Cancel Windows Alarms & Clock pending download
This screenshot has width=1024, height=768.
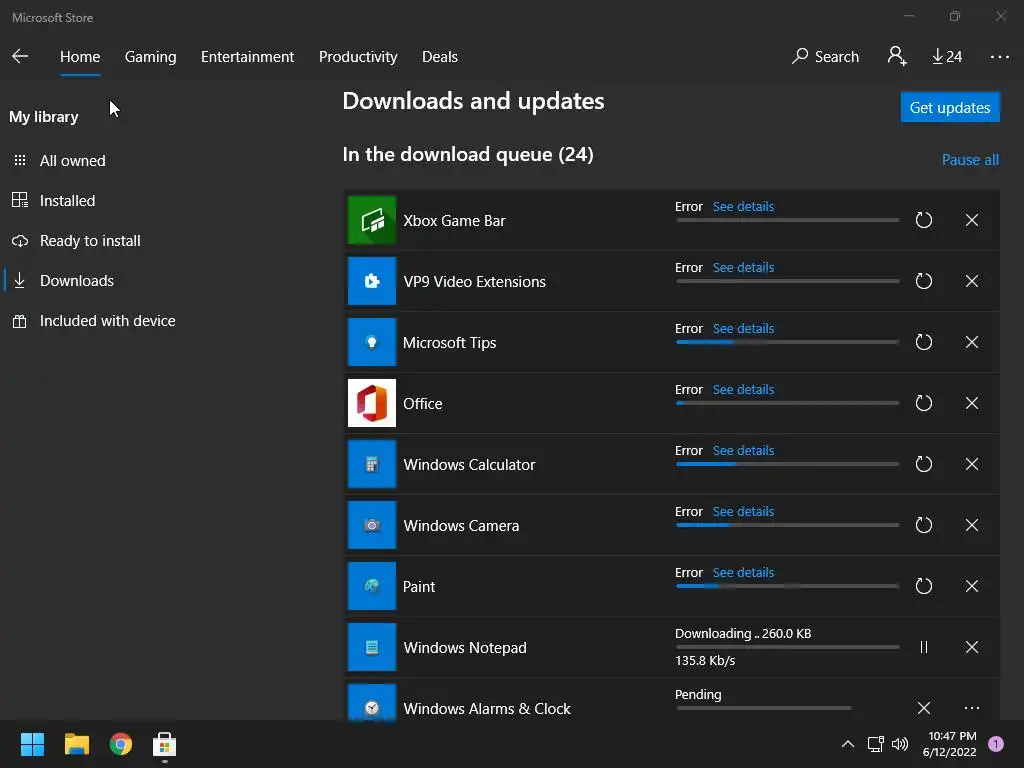[x=923, y=708]
